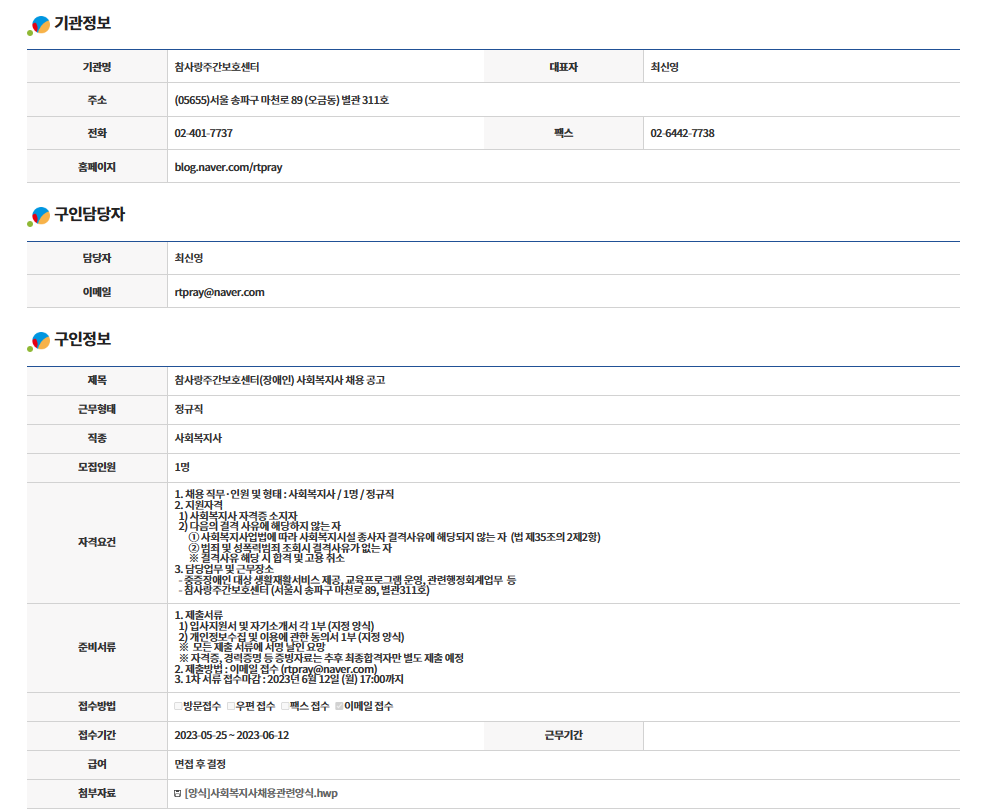Image resolution: width=1002 pixels, height=810 pixels.
Task: Click the organization name 참사랑주간보호센터
Action: [x=216, y=67]
